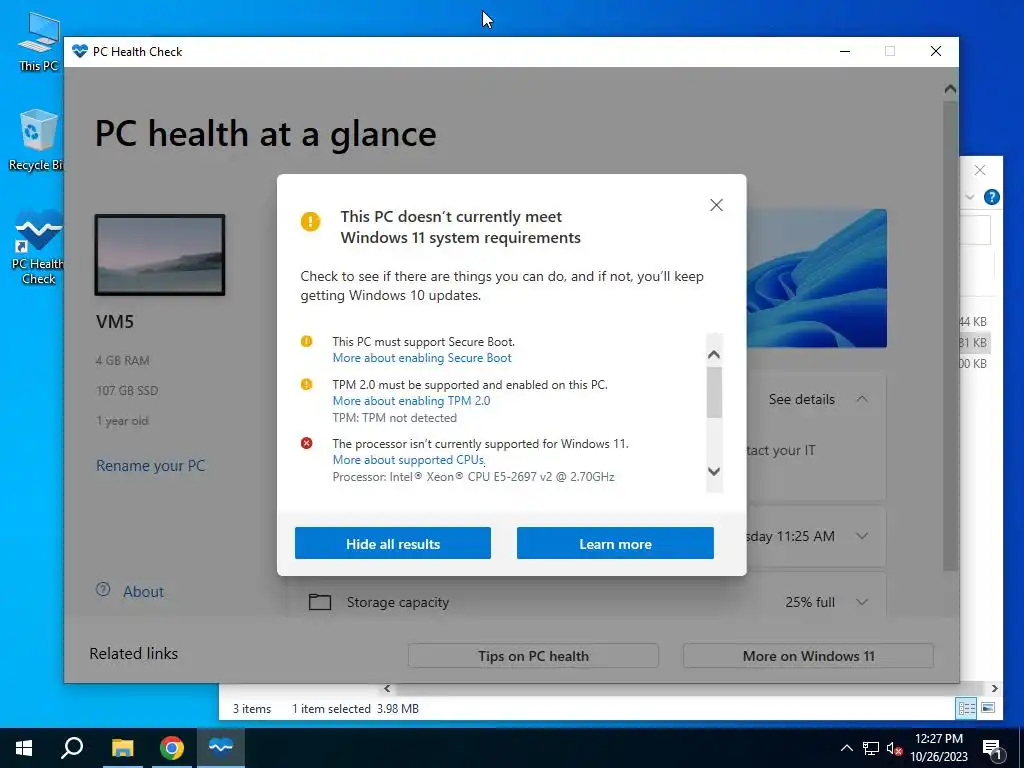Screen dimensions: 1024x768
Task: Expand File Explorer ribbon chevron
Action: 970,197
